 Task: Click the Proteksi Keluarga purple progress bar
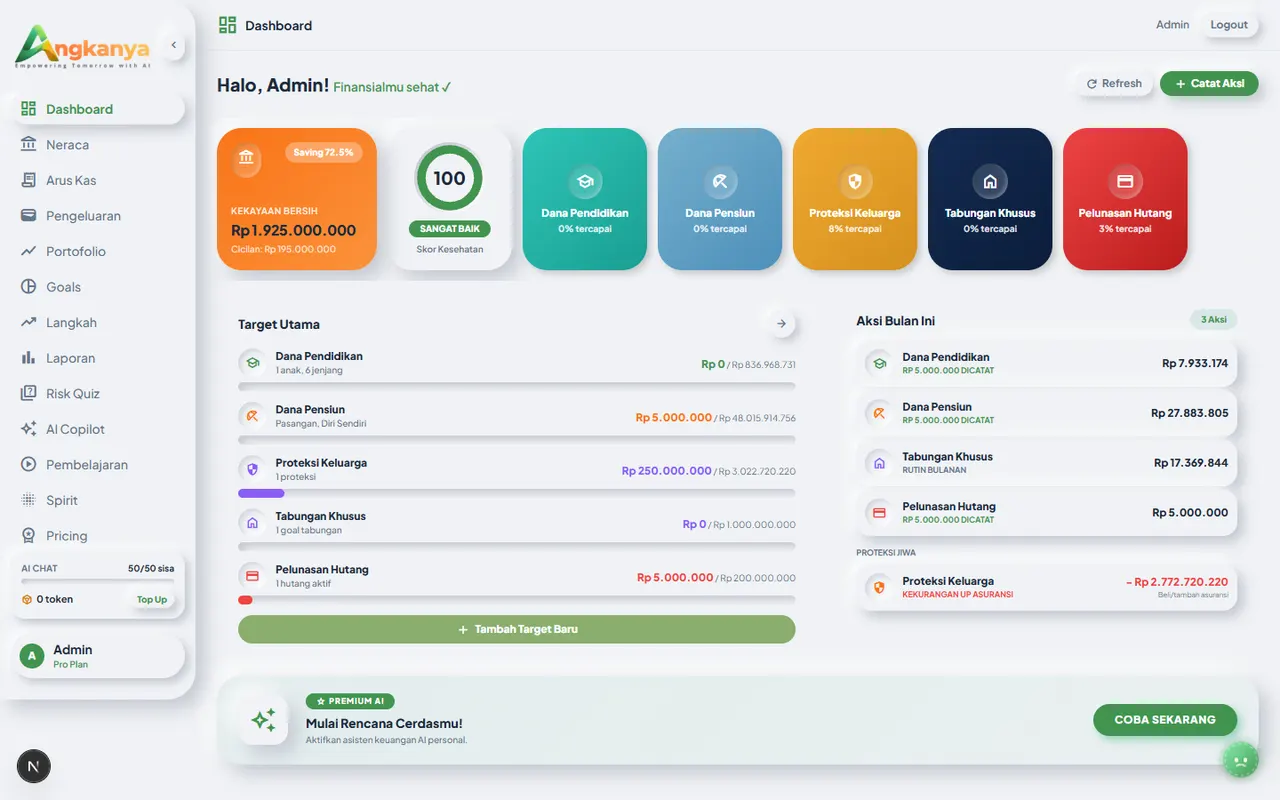tap(262, 493)
